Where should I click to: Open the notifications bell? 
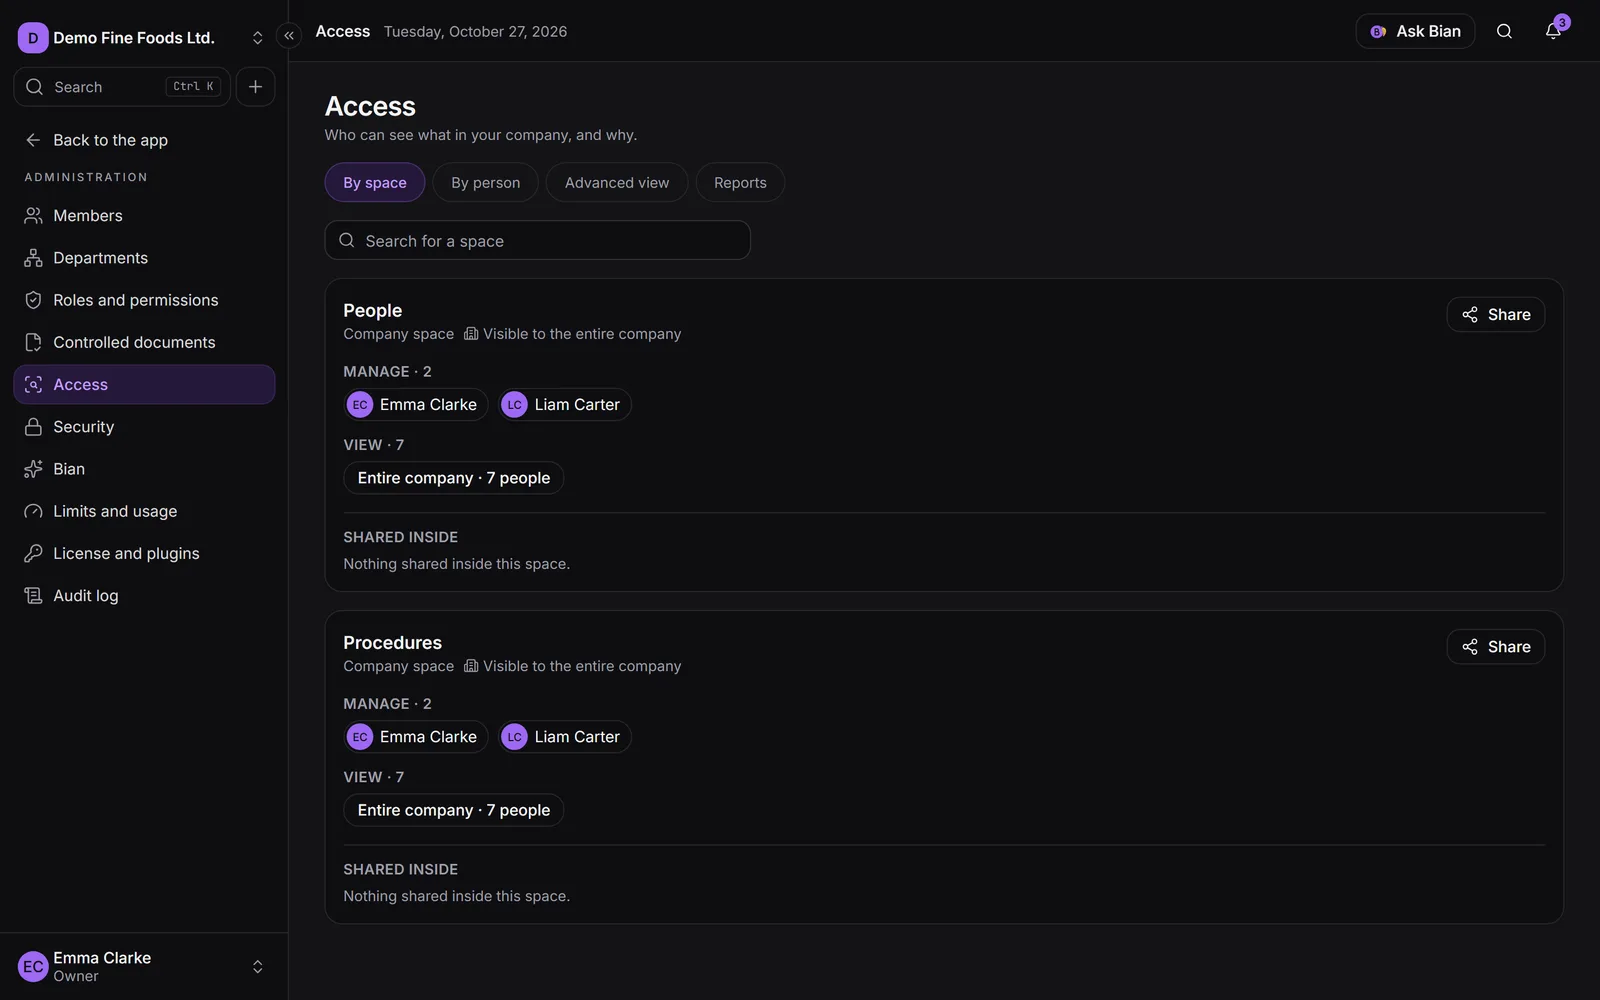tap(1553, 31)
